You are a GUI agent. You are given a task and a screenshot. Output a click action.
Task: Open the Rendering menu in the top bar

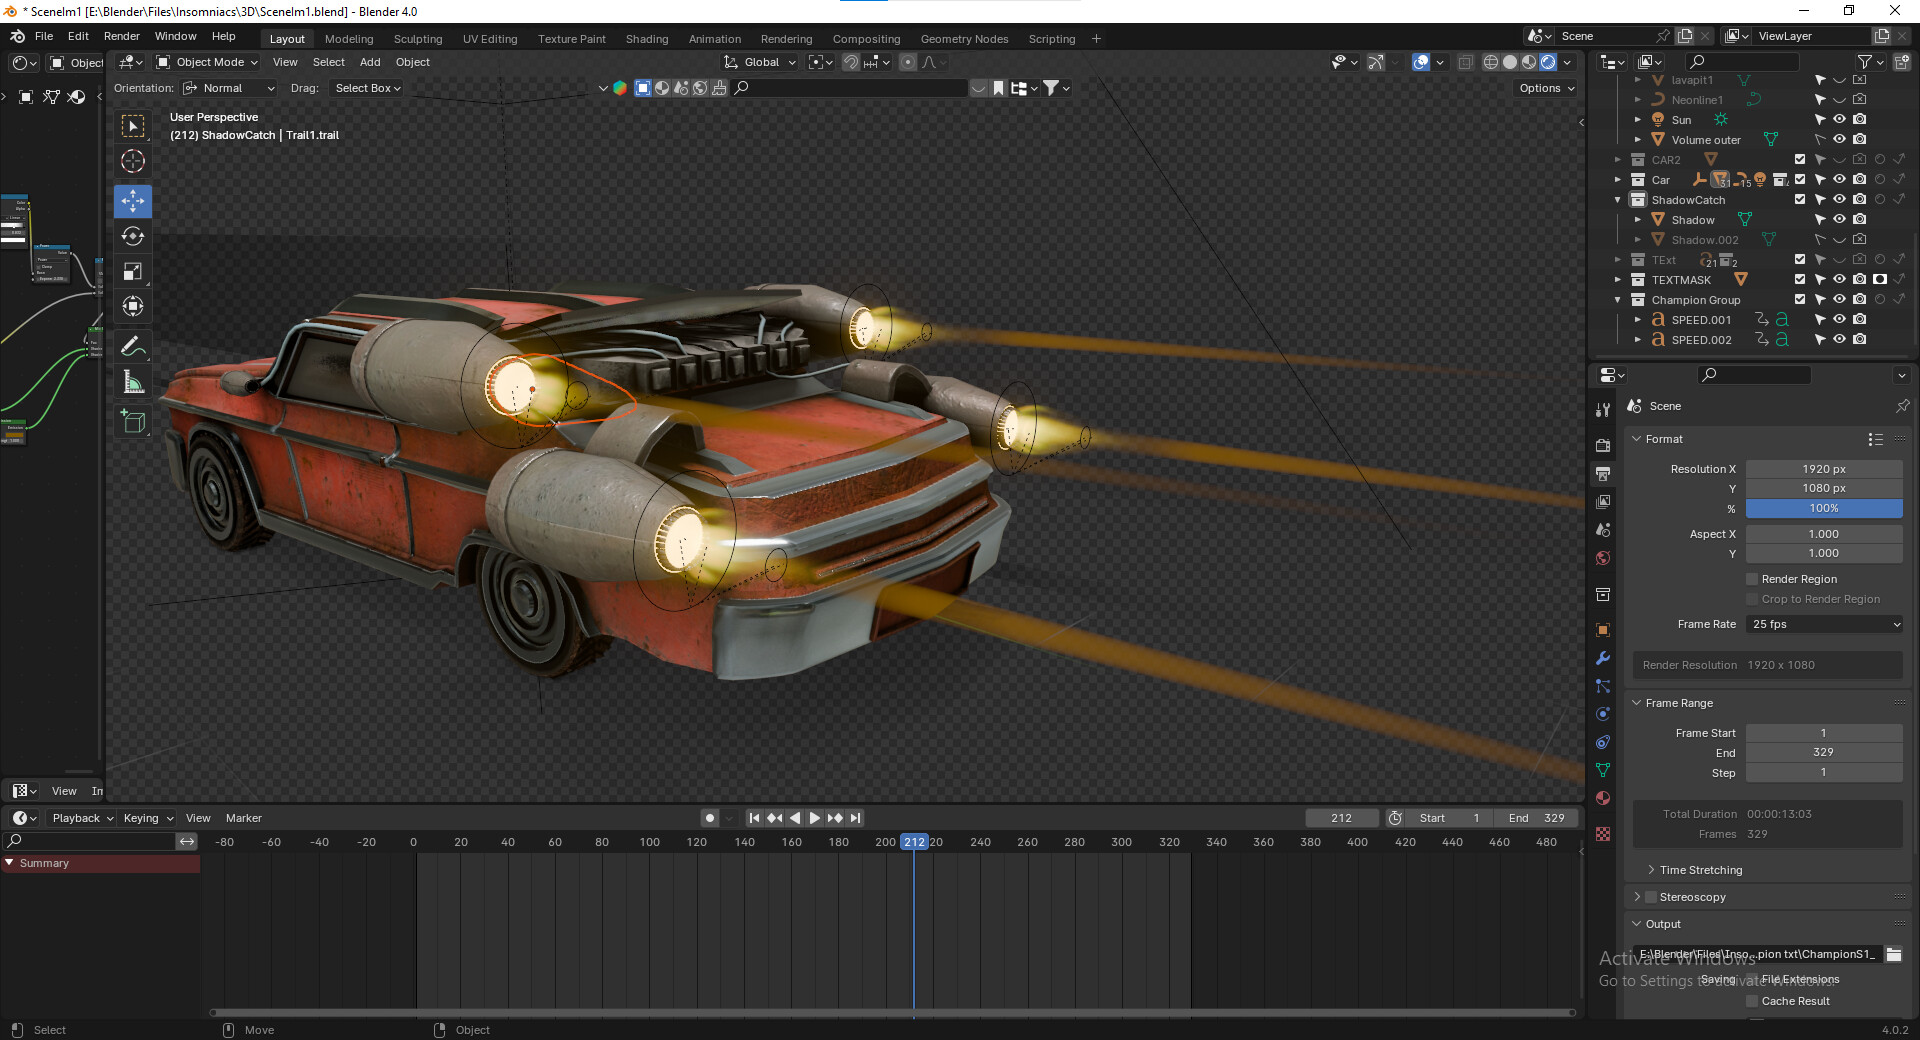pyautogui.click(x=786, y=39)
